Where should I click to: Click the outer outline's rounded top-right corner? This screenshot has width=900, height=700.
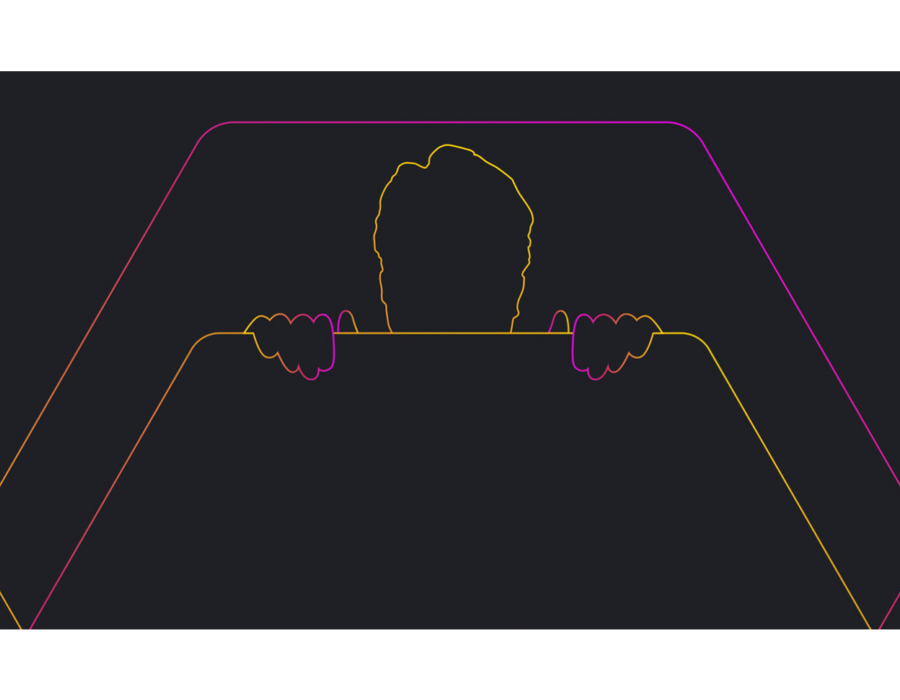point(692,130)
